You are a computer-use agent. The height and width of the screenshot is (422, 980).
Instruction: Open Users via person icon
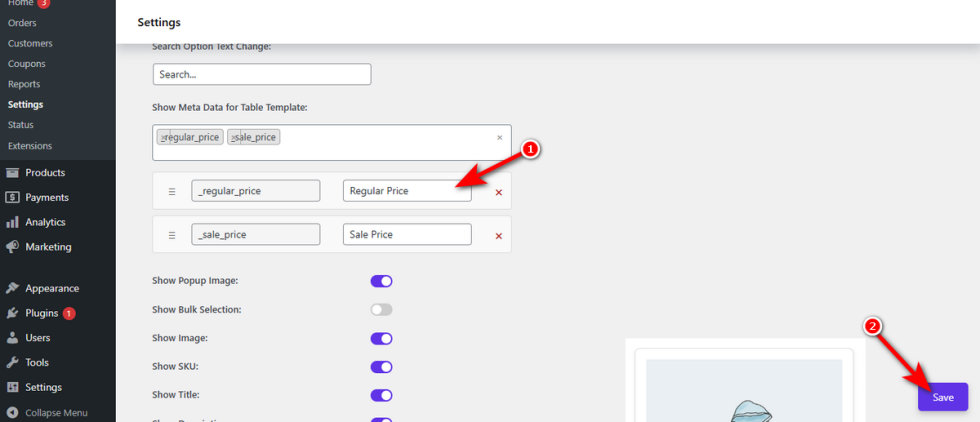[x=12, y=338]
